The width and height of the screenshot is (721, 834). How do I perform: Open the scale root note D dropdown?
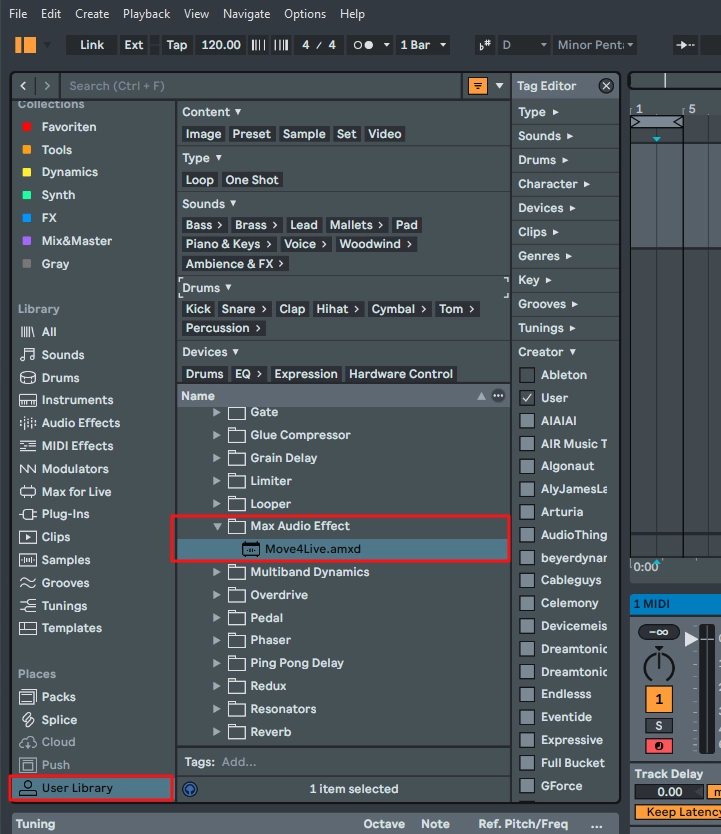524,45
